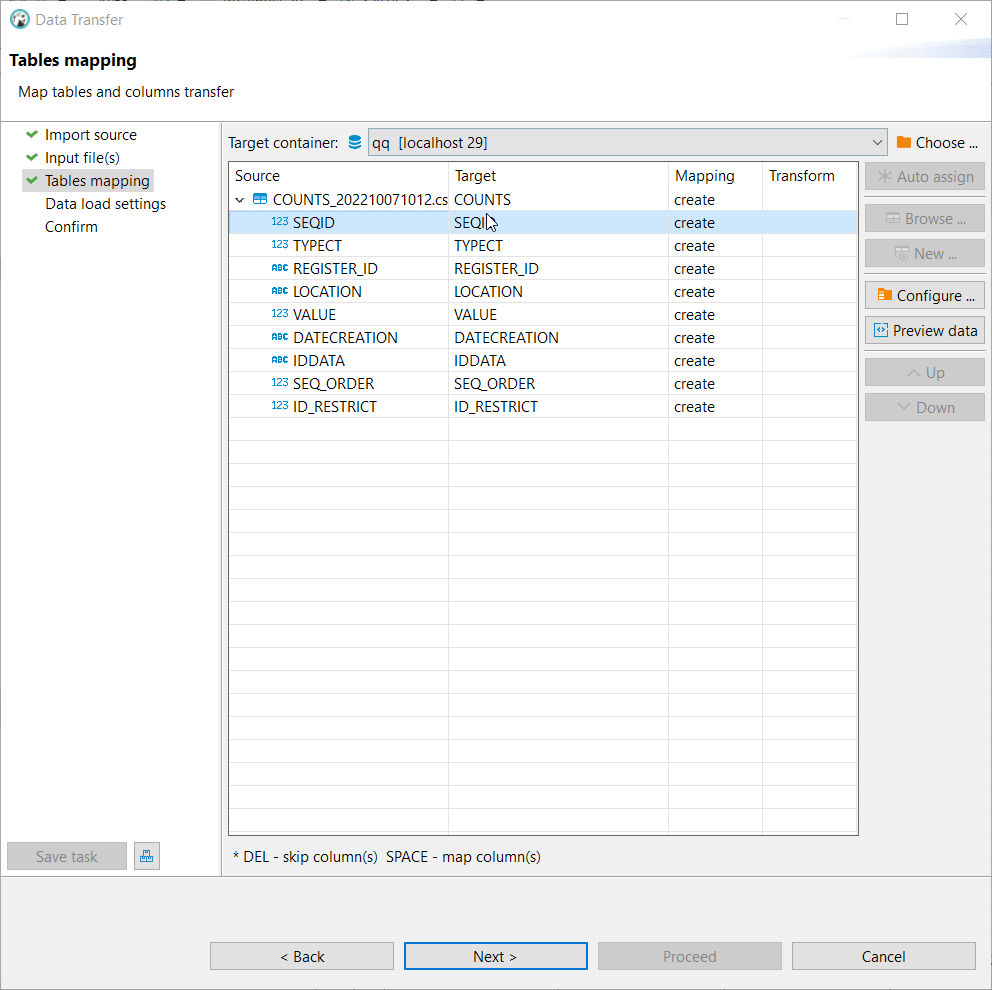Click the table icon beside COUNTS_202210071012.csv

click(x=259, y=199)
